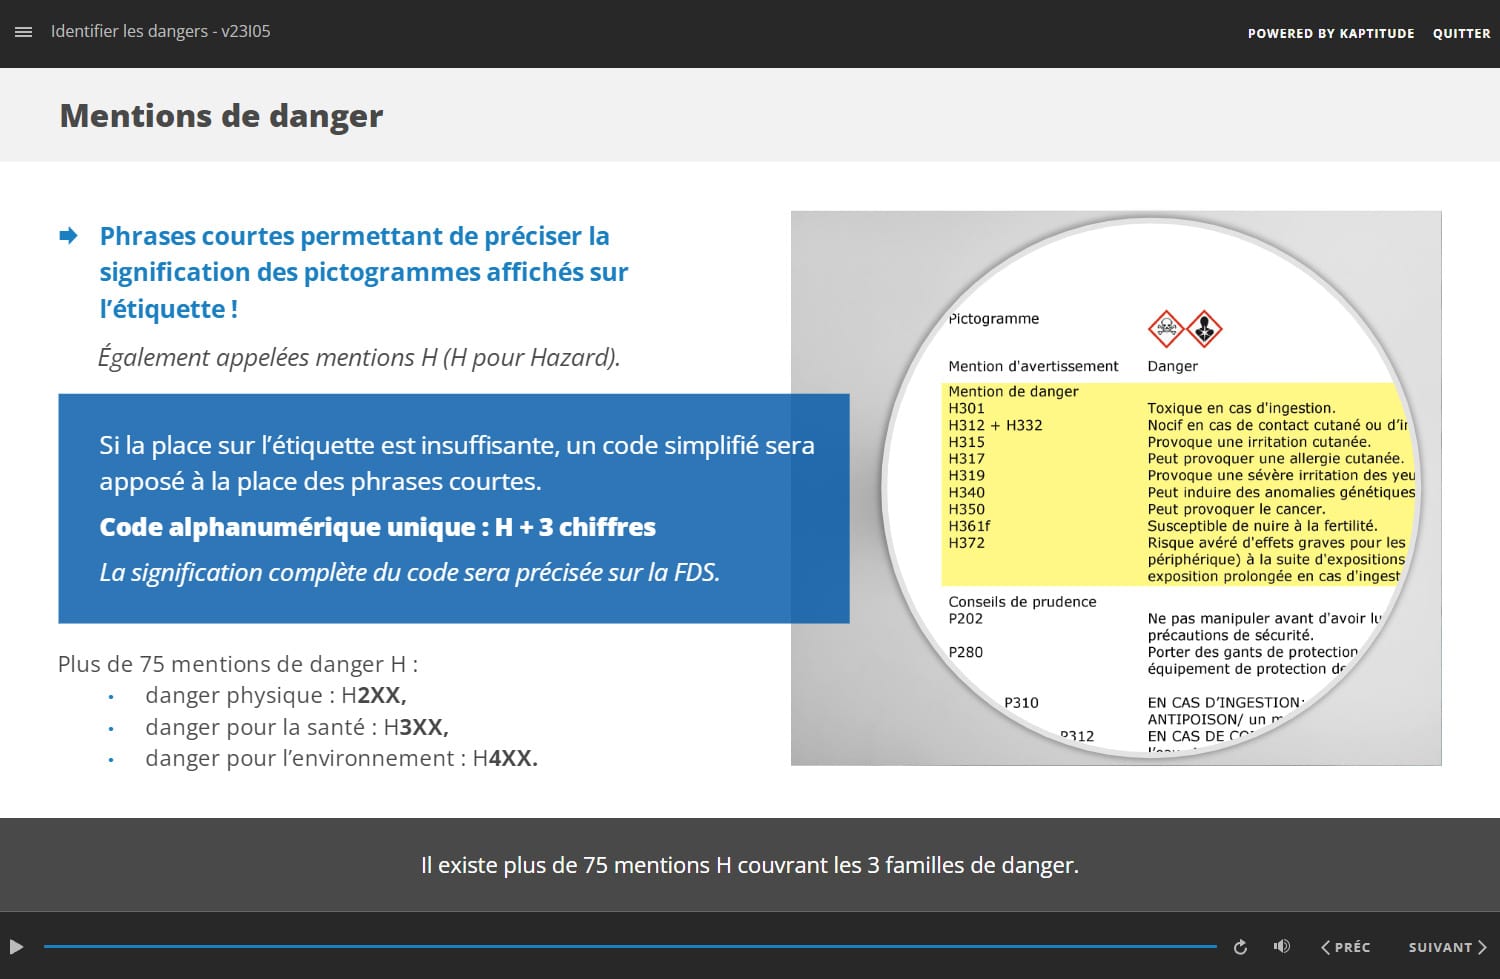The width and height of the screenshot is (1500, 979).
Task: Click the QUITTER button
Action: (1461, 33)
